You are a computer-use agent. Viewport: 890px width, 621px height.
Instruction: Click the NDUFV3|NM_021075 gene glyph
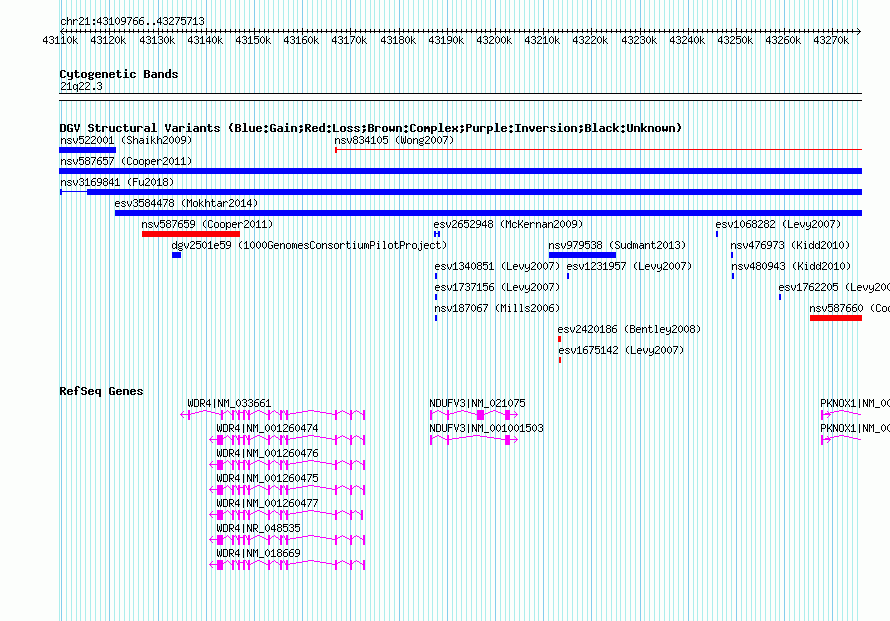[474, 415]
